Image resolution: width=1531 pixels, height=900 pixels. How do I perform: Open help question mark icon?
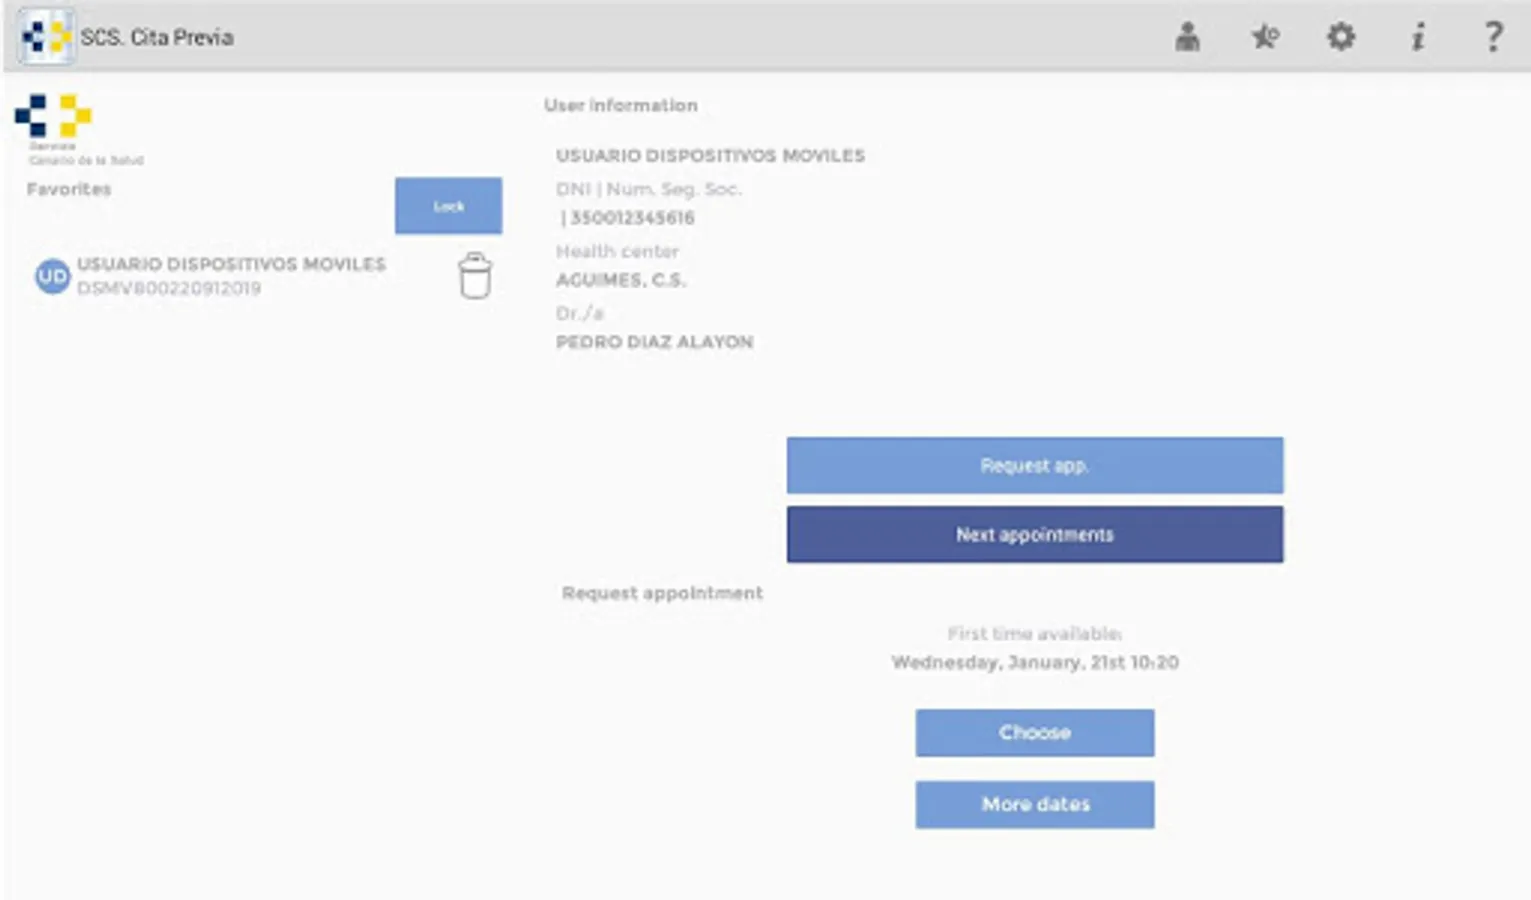[1493, 37]
